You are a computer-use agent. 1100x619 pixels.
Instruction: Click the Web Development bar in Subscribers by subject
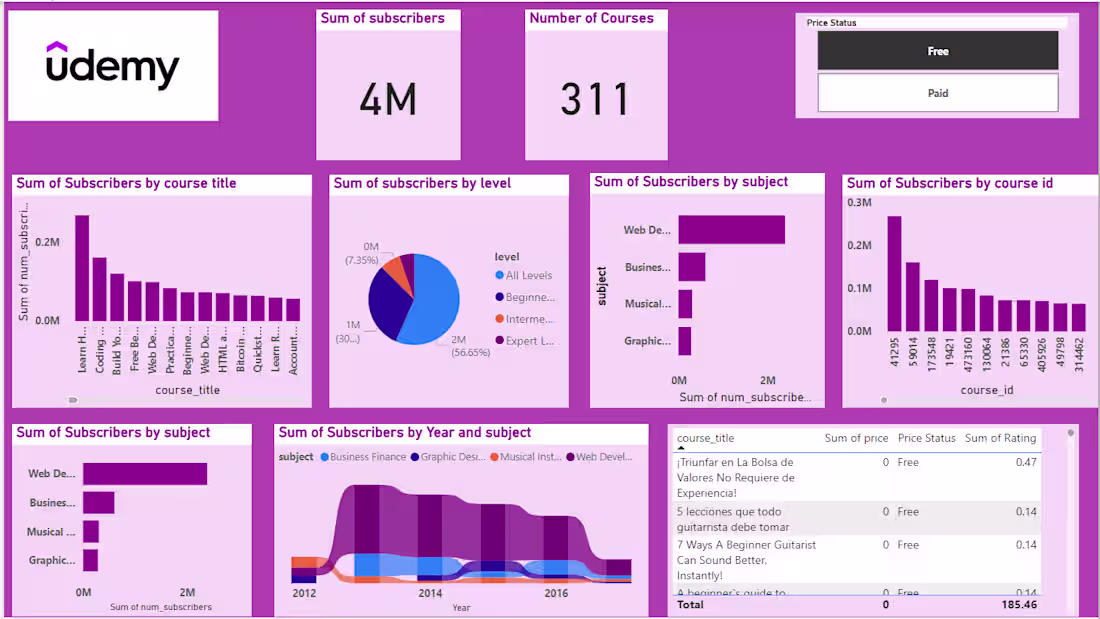(x=730, y=229)
